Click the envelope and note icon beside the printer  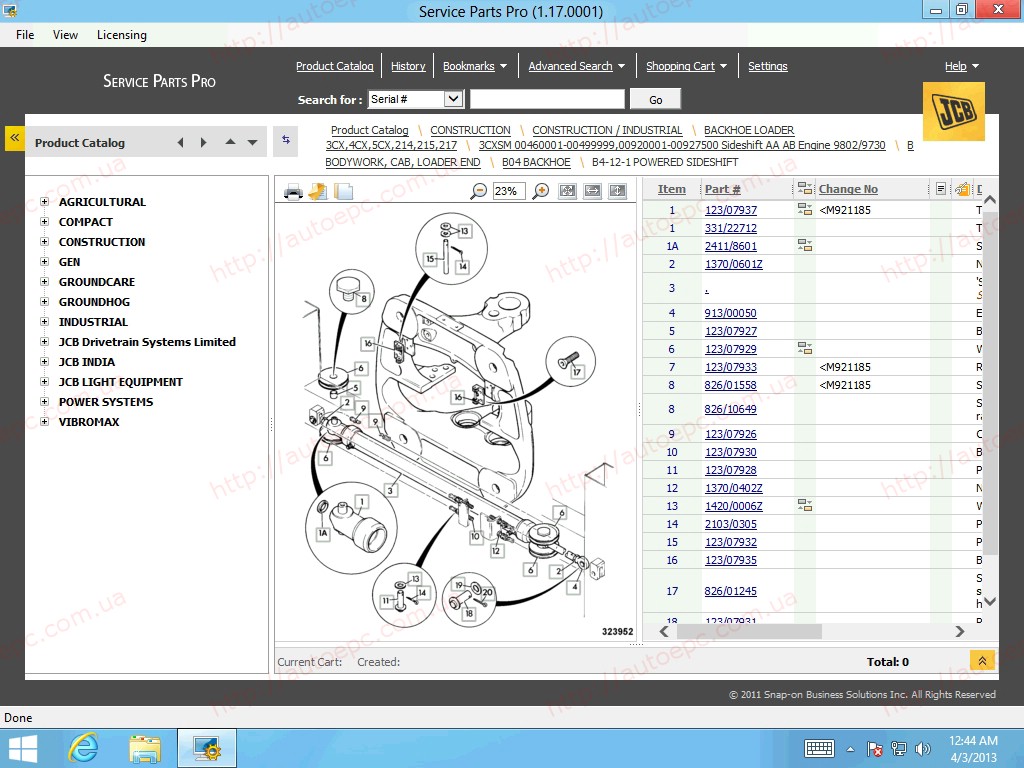[x=318, y=191]
